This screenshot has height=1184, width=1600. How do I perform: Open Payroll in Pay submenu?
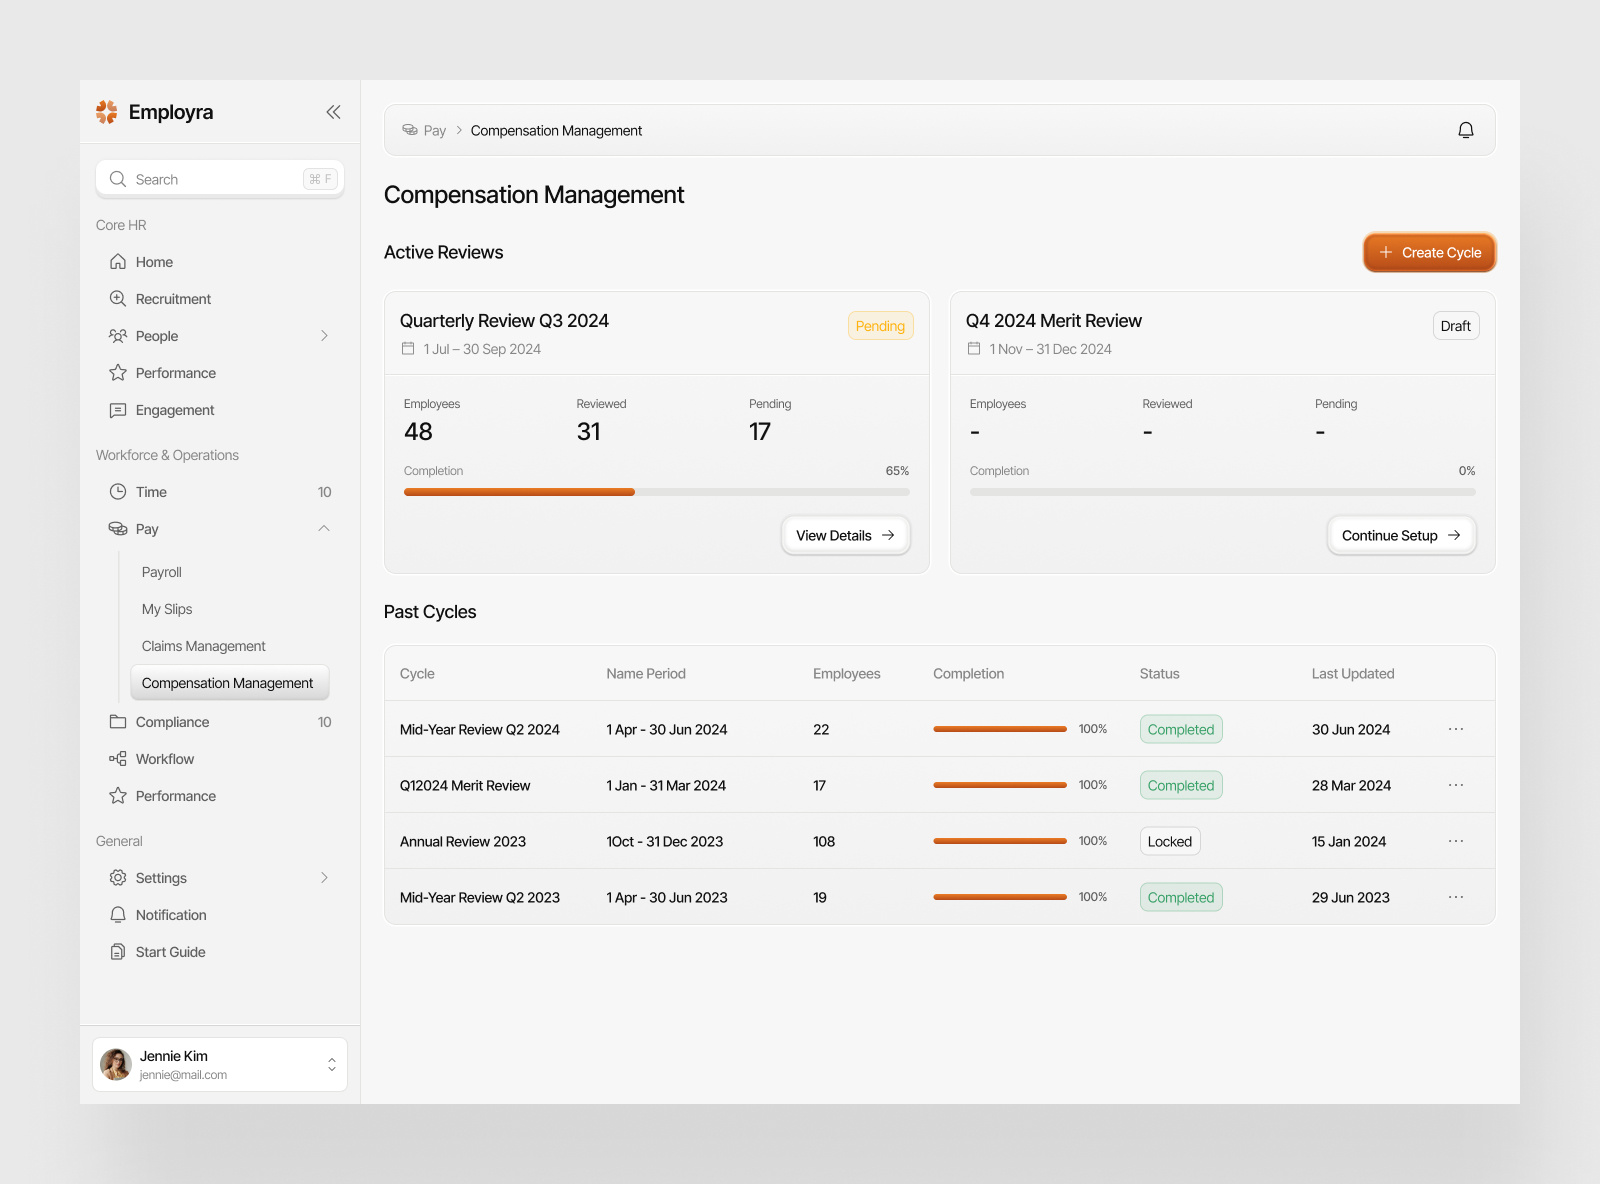[162, 572]
